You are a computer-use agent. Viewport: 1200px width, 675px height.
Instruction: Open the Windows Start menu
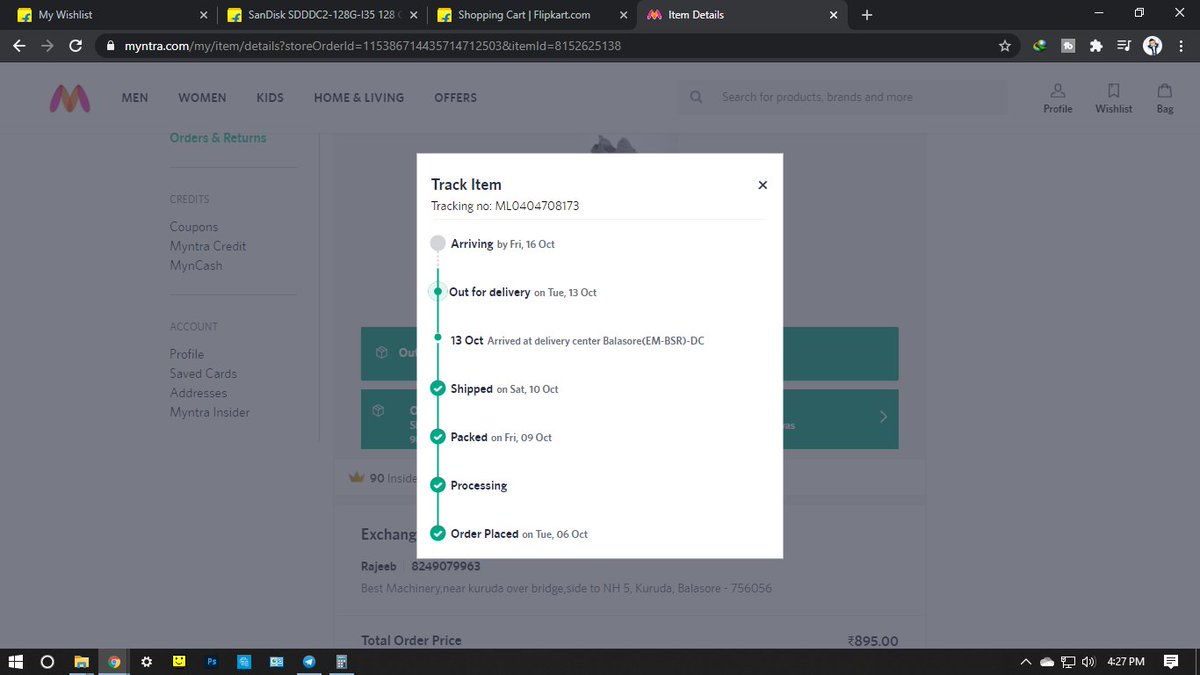[16, 662]
